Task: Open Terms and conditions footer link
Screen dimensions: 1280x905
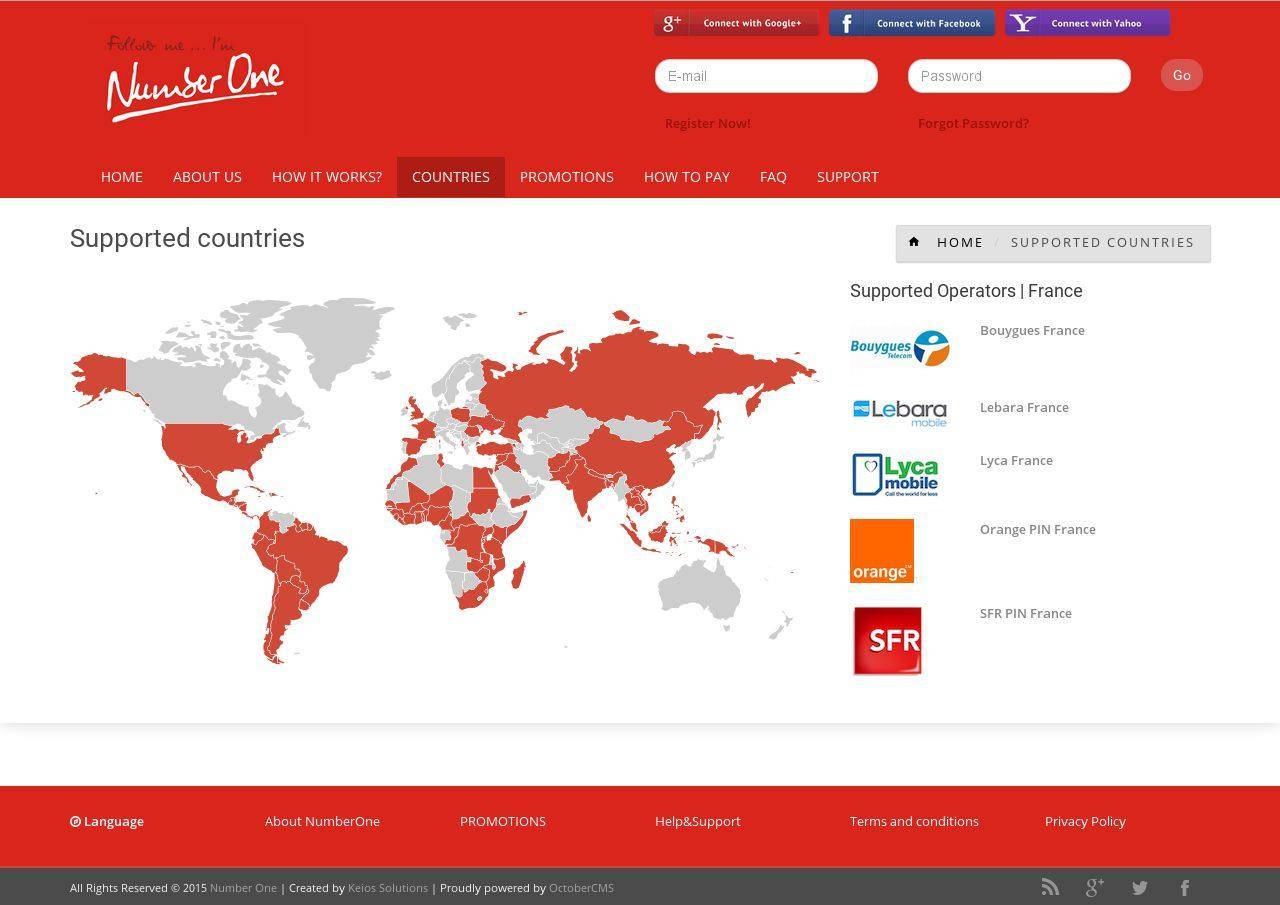Action: coord(914,821)
